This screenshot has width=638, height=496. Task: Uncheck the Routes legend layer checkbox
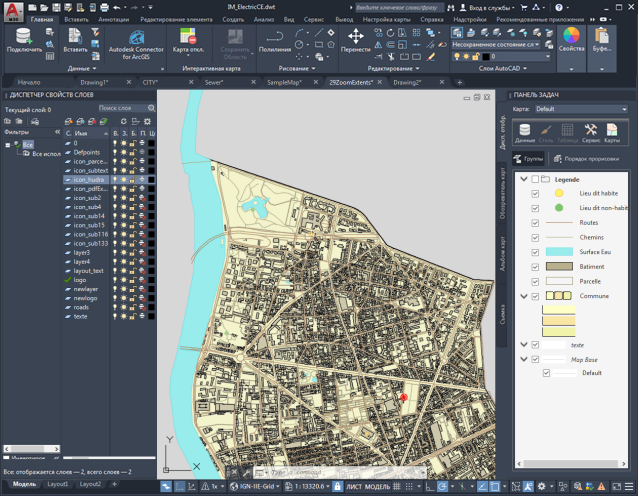pyautogui.click(x=536, y=223)
